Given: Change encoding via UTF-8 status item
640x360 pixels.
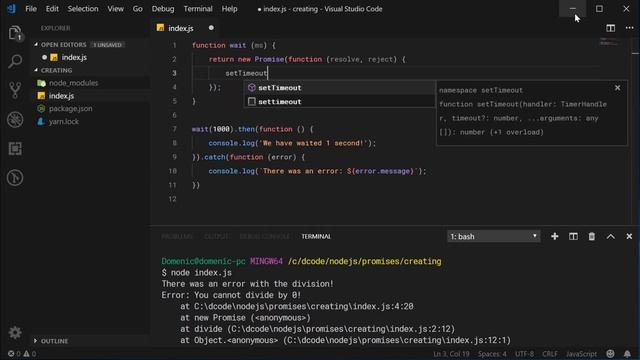Looking at the screenshot, I should click(524, 354).
